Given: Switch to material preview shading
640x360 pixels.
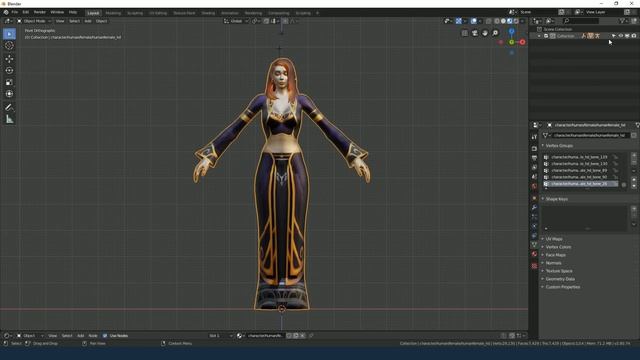Looking at the screenshot, I should click(509, 21).
